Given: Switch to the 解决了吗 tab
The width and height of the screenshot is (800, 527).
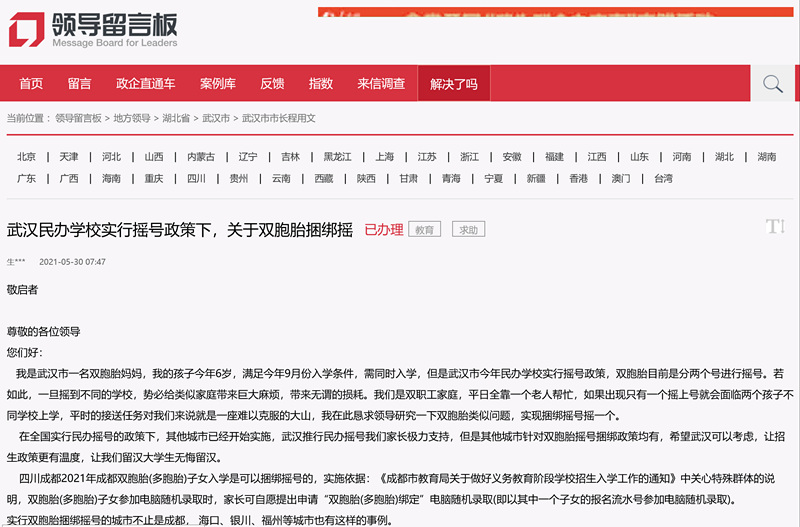Looking at the screenshot, I should tap(454, 84).
